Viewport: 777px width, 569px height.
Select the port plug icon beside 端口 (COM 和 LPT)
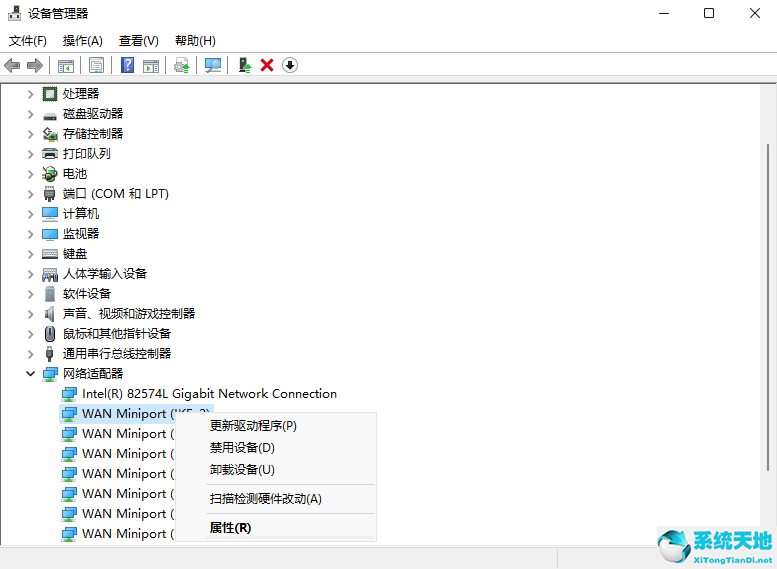point(50,194)
